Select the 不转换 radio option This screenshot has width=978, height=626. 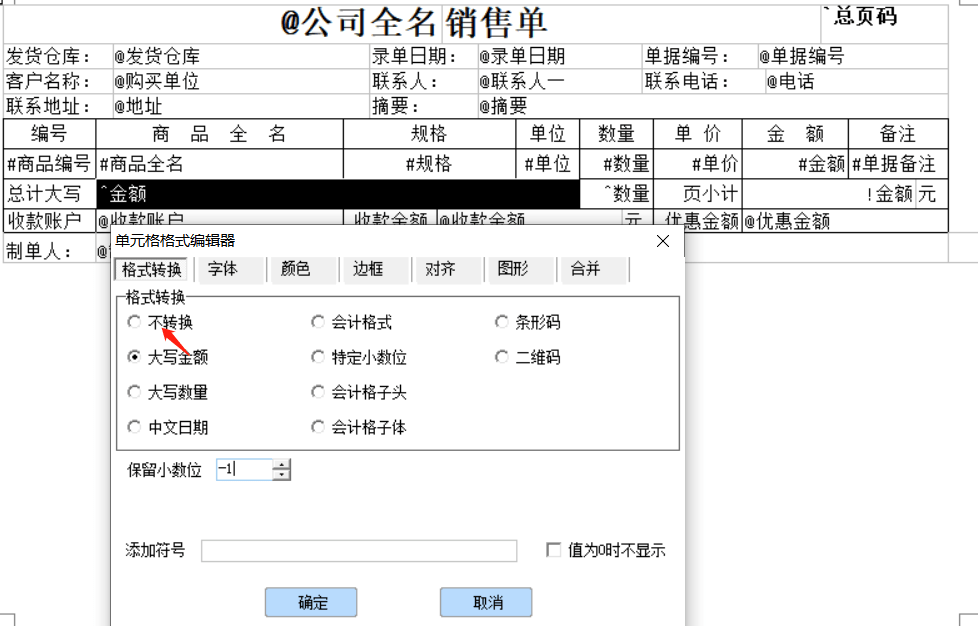click(x=160, y=322)
